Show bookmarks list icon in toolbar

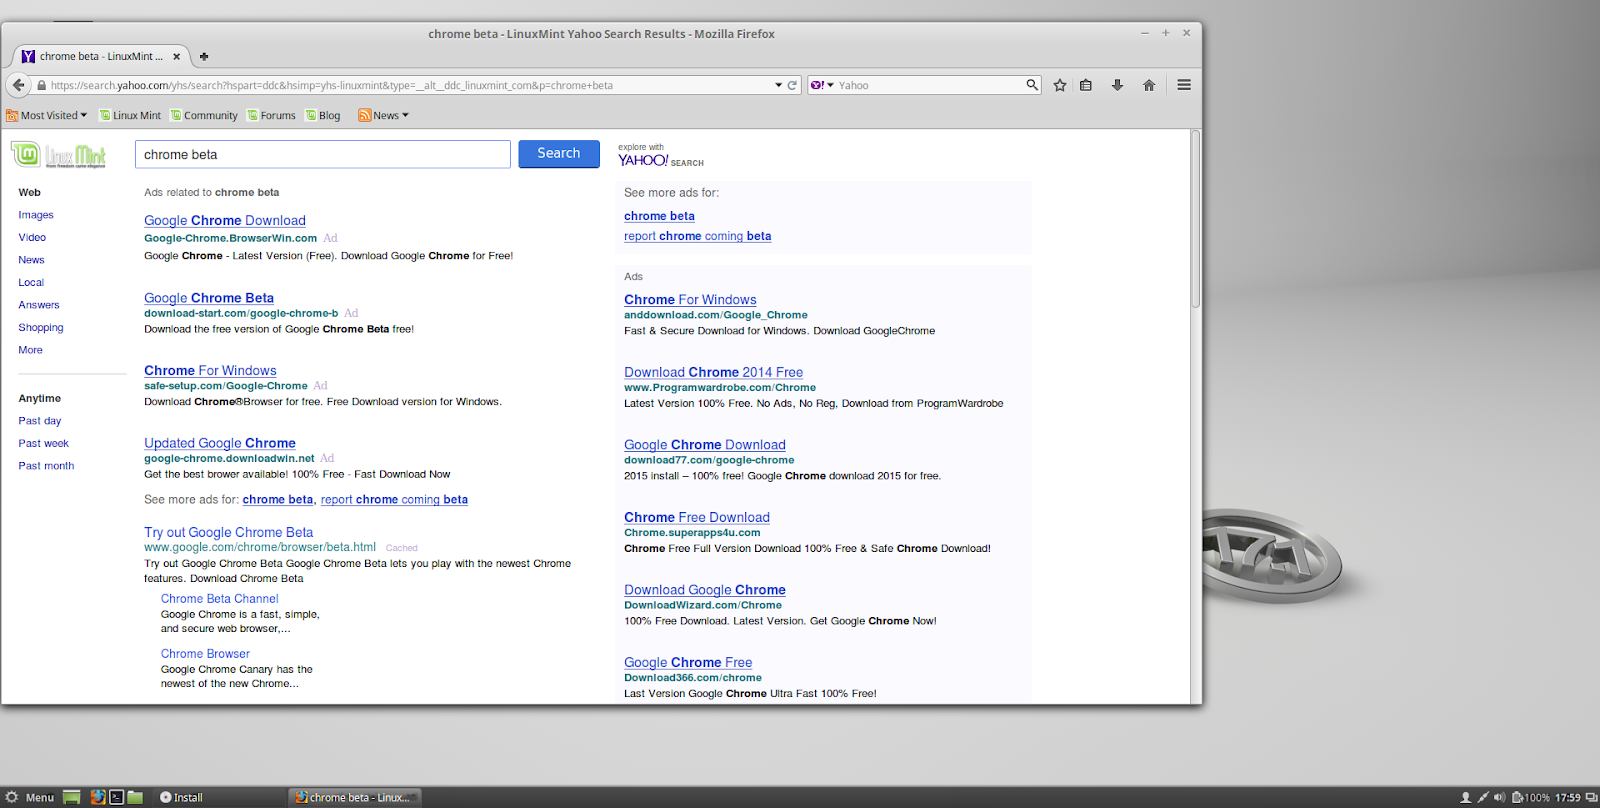(x=1086, y=85)
